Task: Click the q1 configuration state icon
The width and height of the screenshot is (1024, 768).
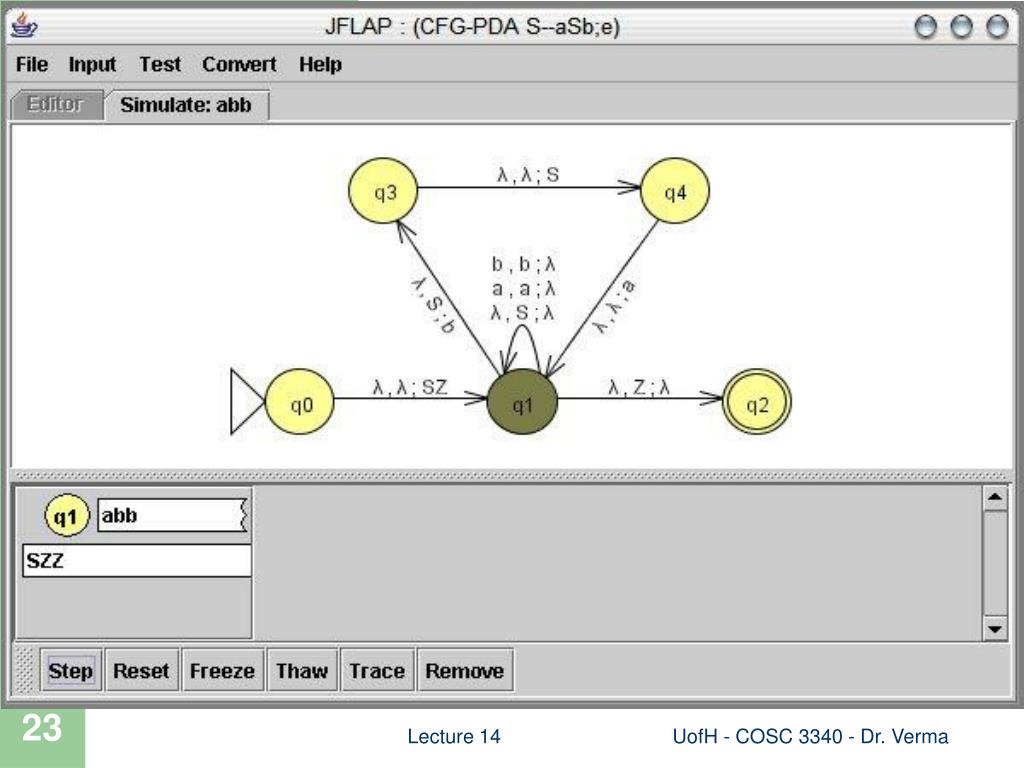Action: [66, 516]
